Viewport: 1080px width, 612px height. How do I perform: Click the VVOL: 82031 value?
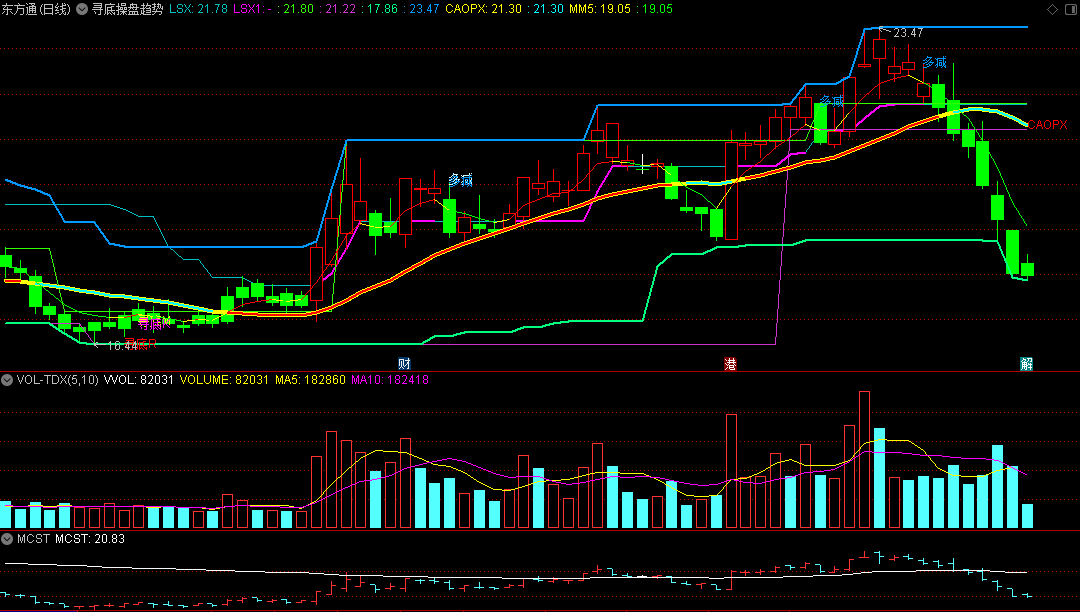click(x=138, y=380)
